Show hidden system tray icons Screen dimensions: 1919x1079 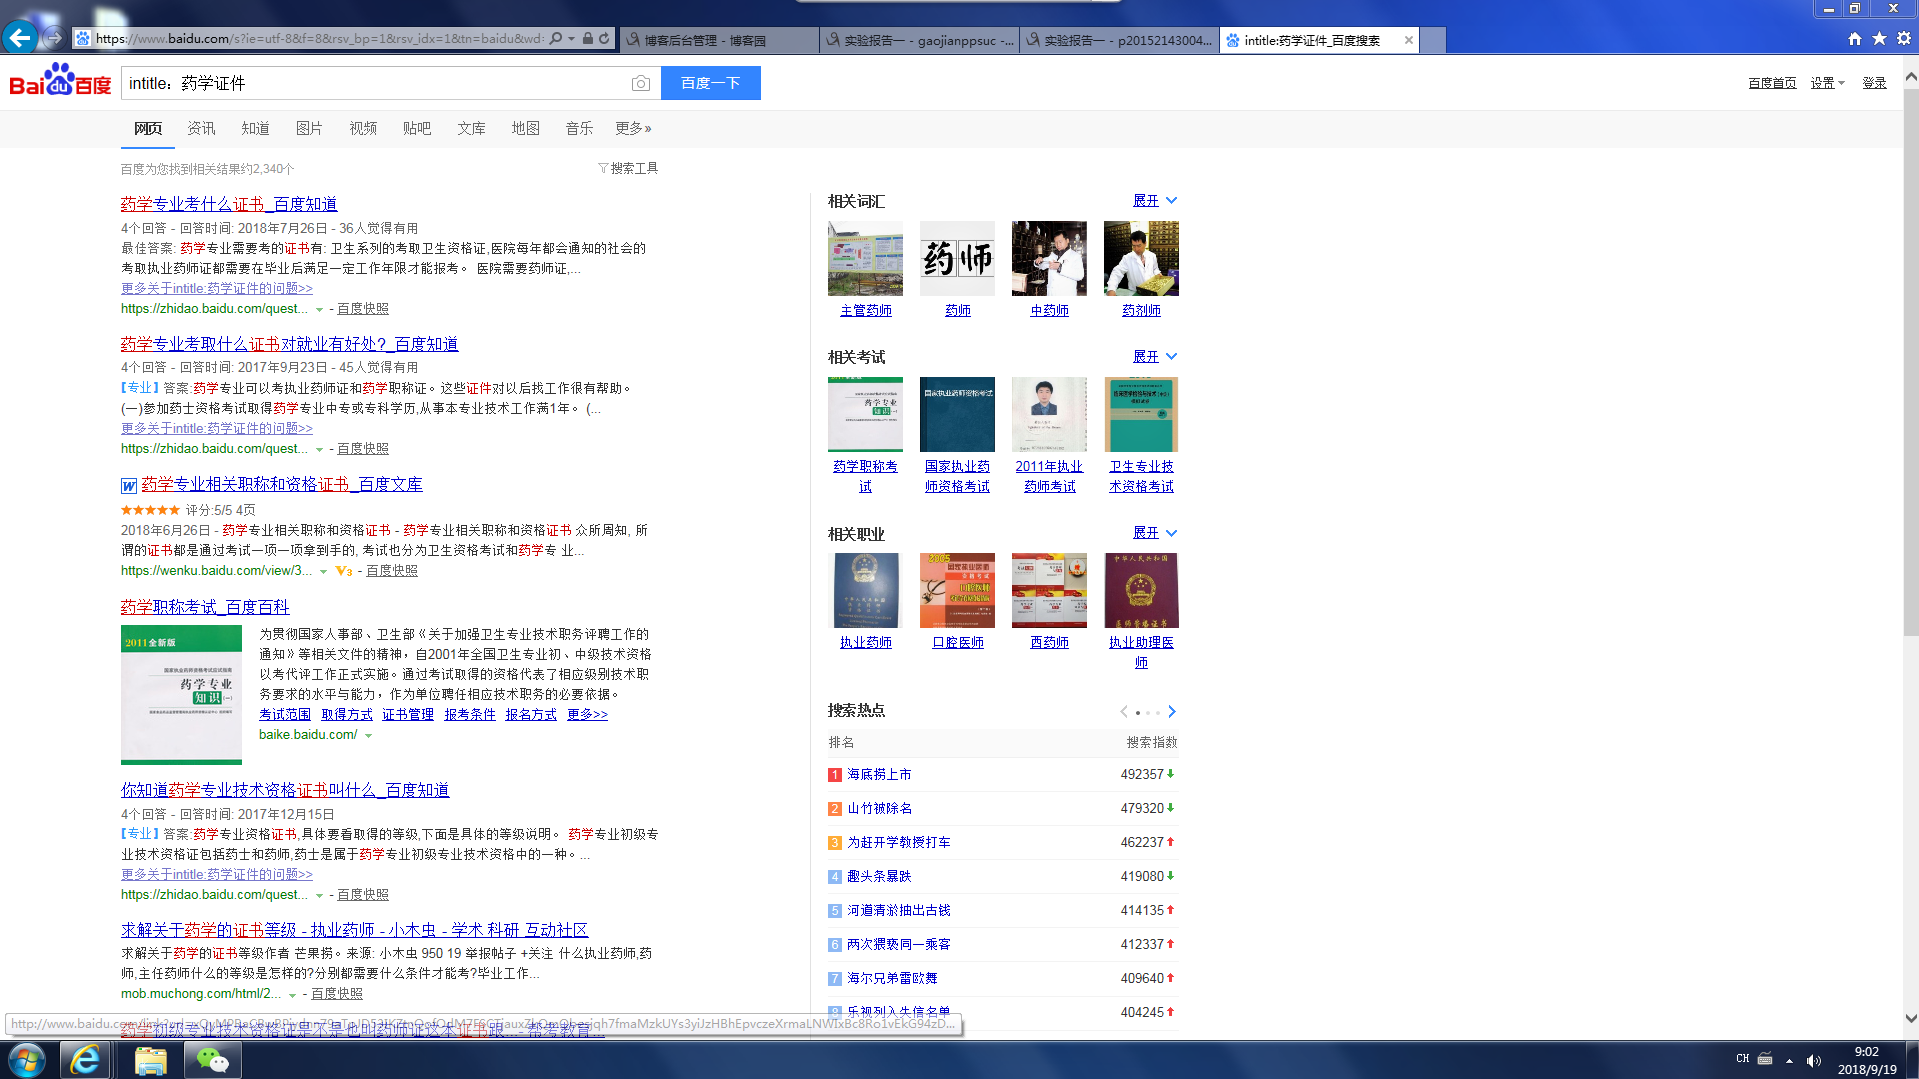coord(1789,1061)
